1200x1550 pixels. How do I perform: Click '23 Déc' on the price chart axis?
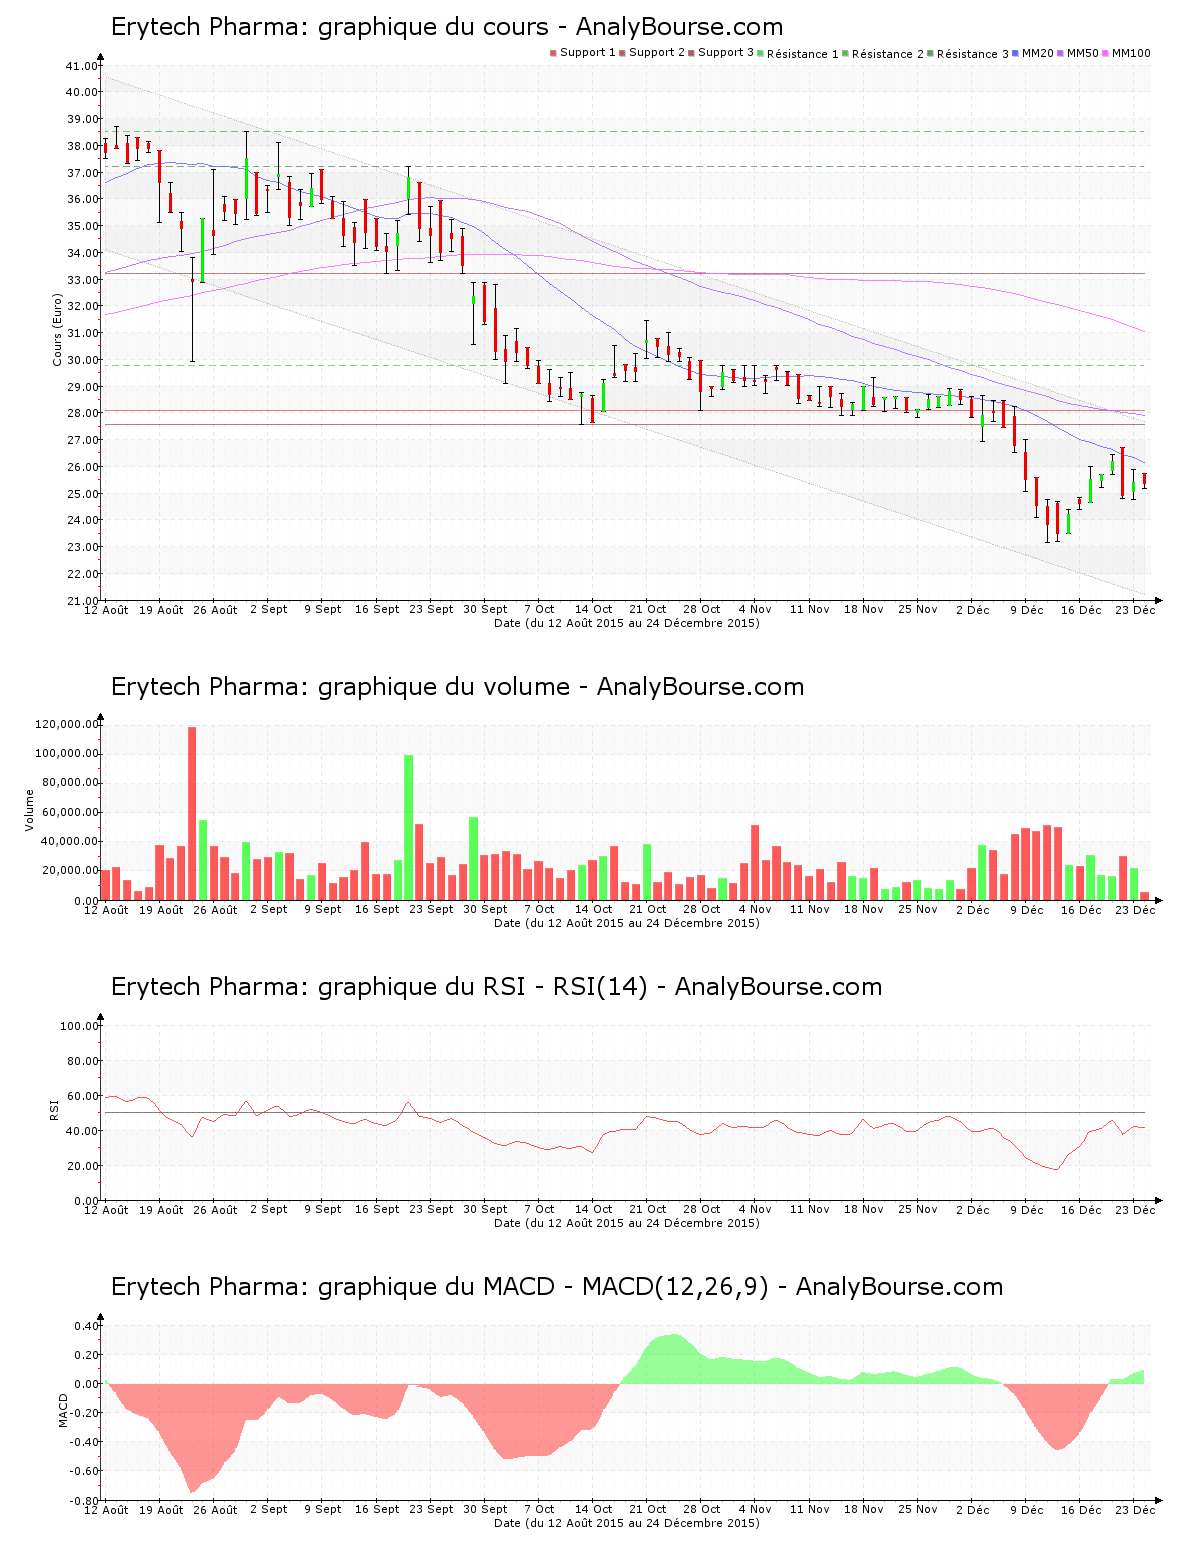point(1135,610)
